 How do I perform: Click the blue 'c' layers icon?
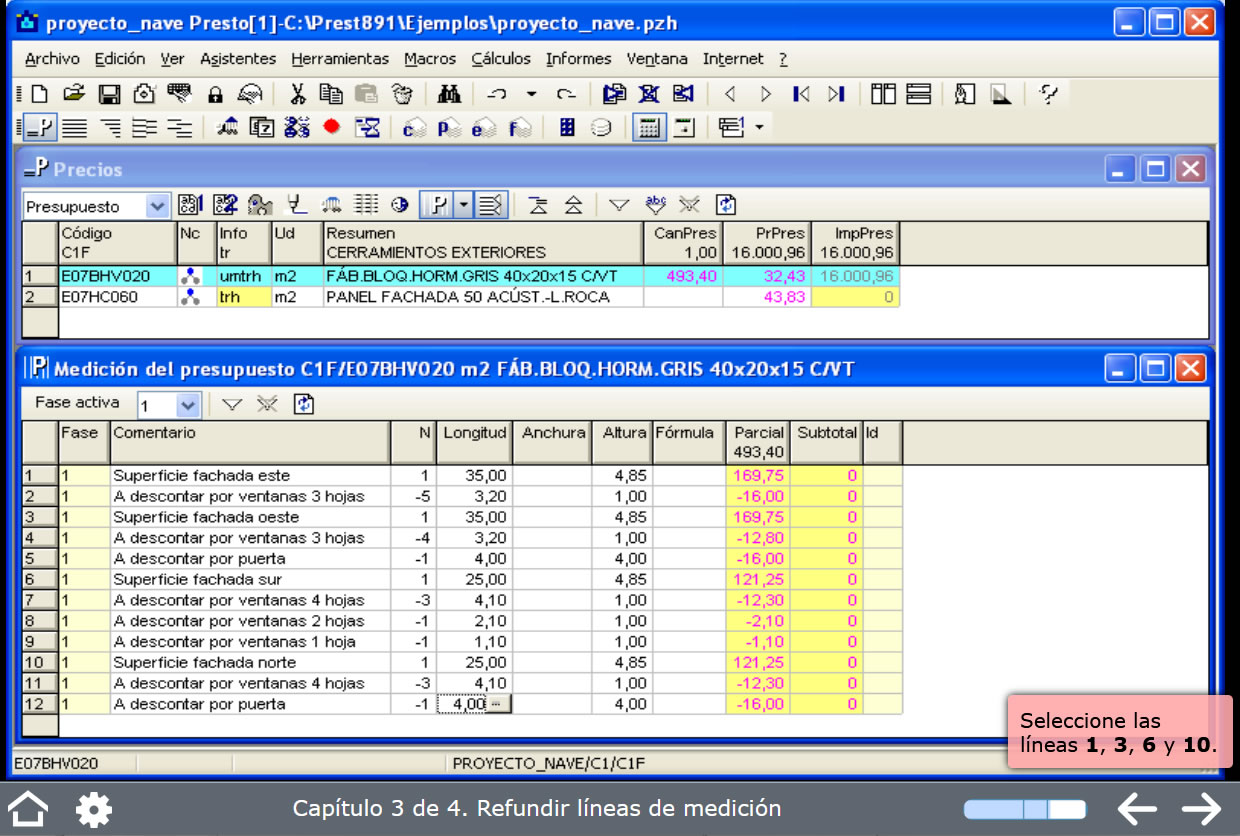pyautogui.click(x=414, y=127)
